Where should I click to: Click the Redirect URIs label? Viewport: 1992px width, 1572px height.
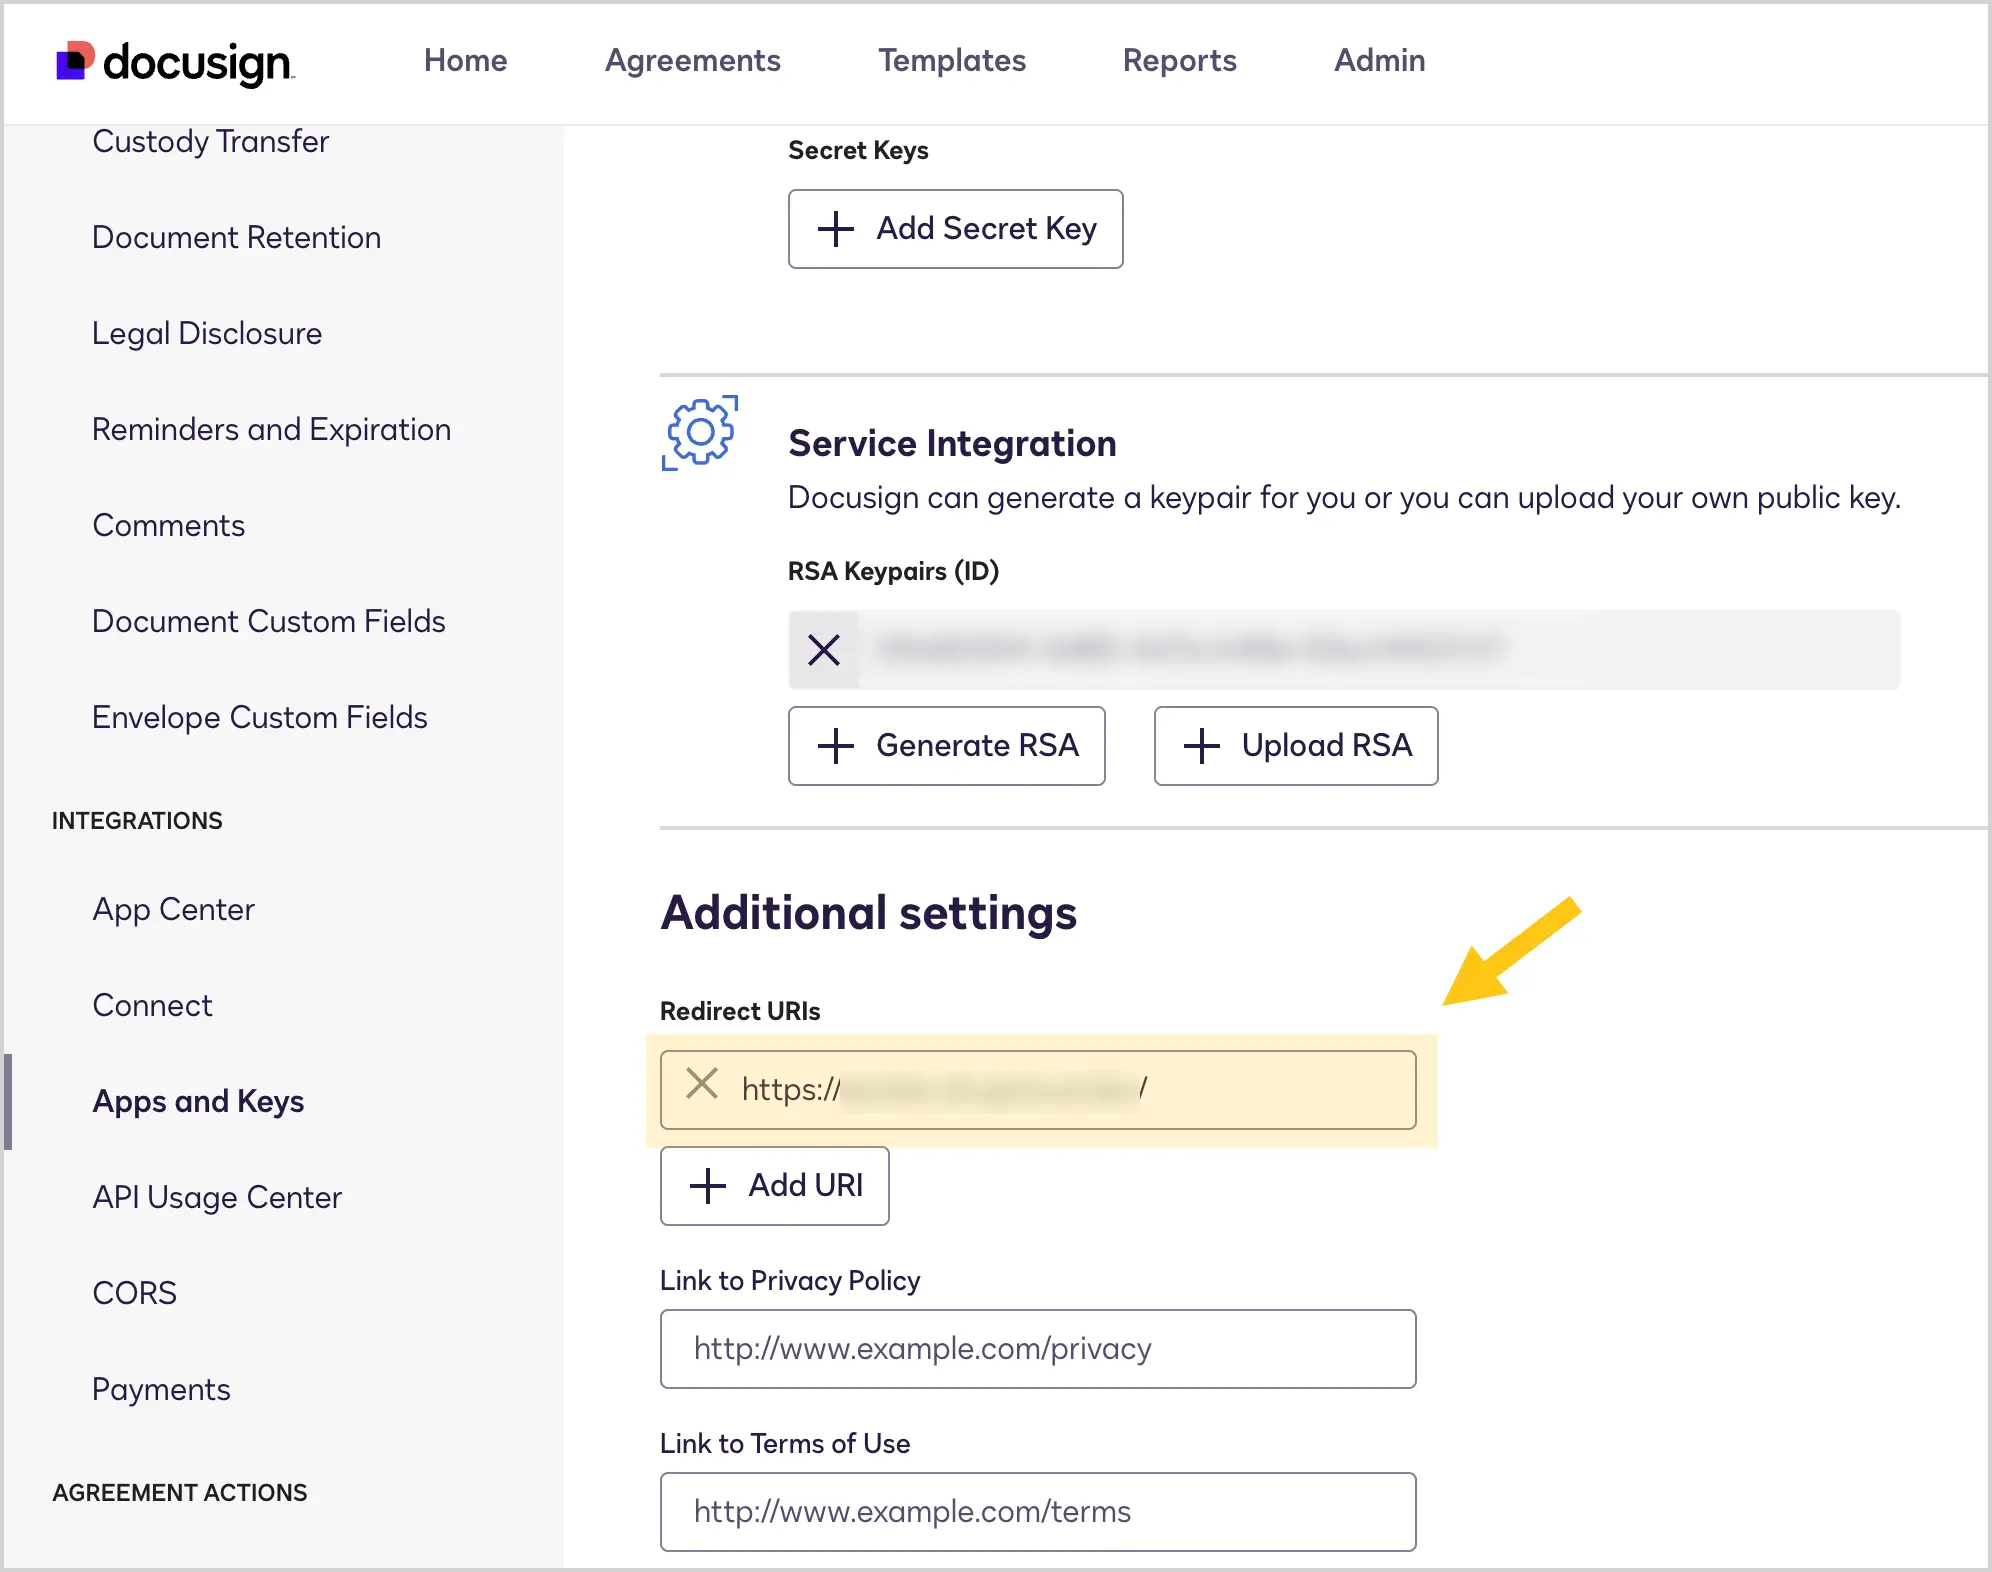[x=740, y=1012]
